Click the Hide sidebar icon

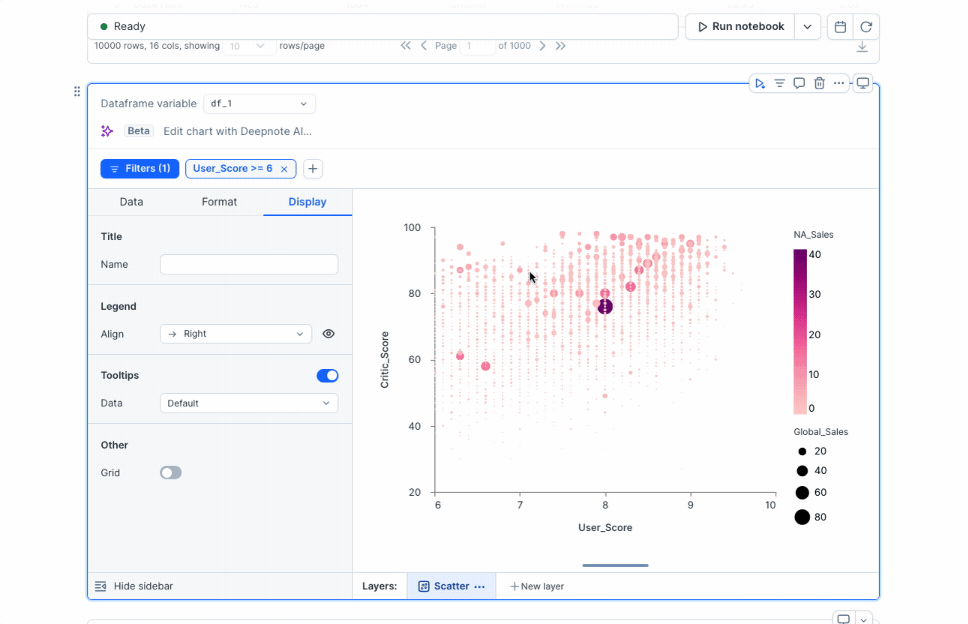coord(101,586)
